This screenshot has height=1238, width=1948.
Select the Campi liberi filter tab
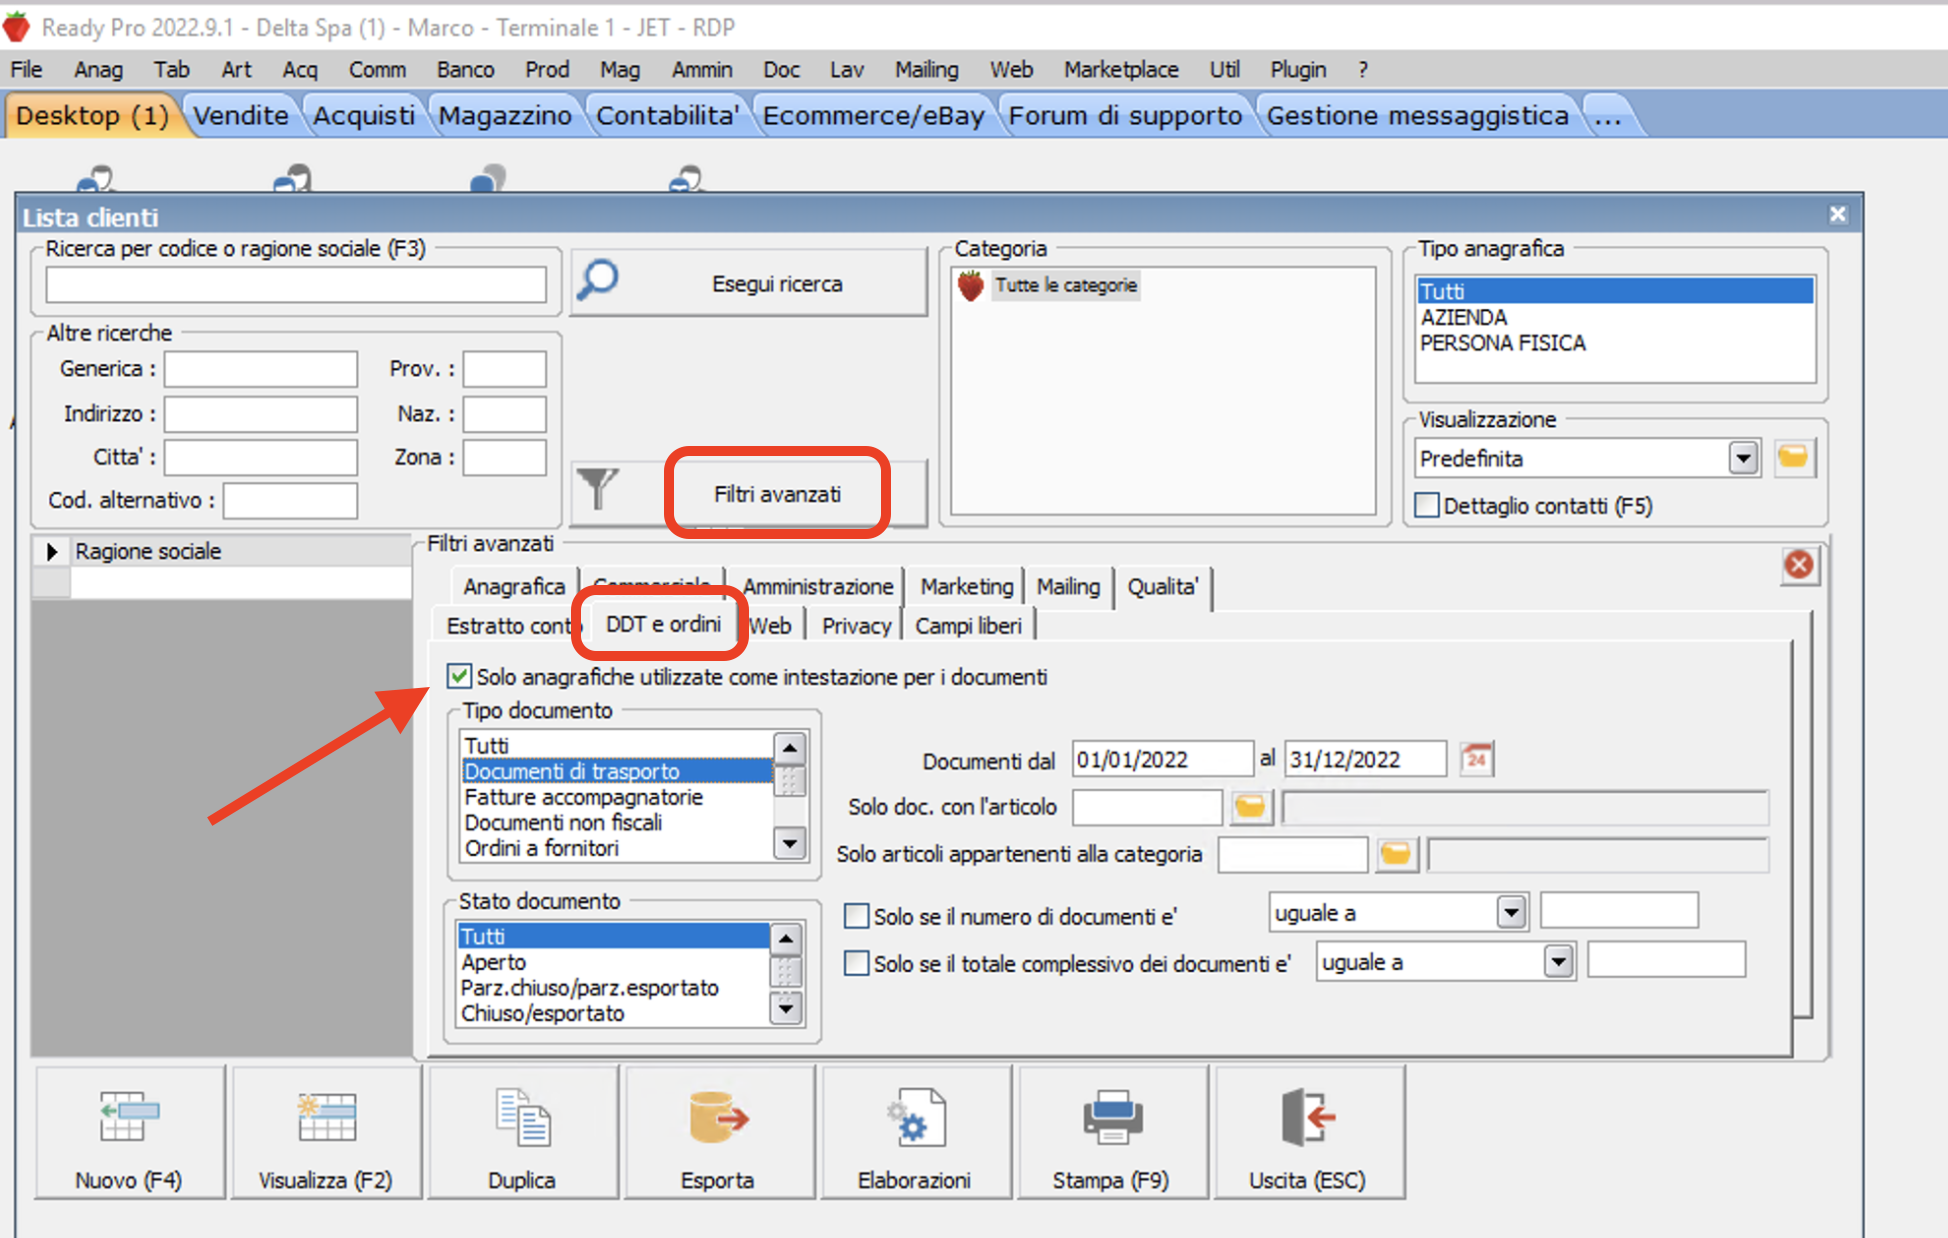968,626
